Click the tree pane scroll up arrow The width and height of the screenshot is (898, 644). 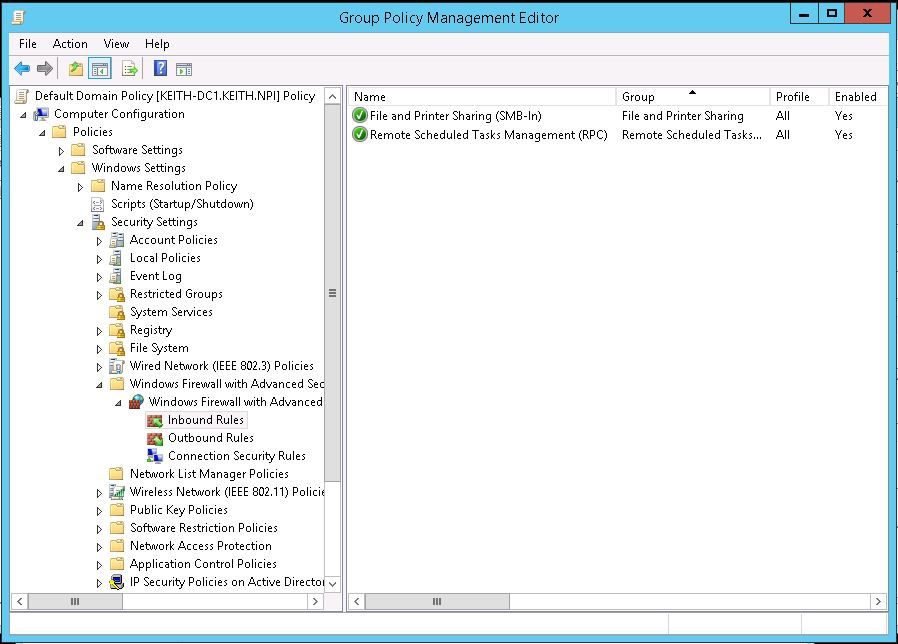[x=332, y=96]
